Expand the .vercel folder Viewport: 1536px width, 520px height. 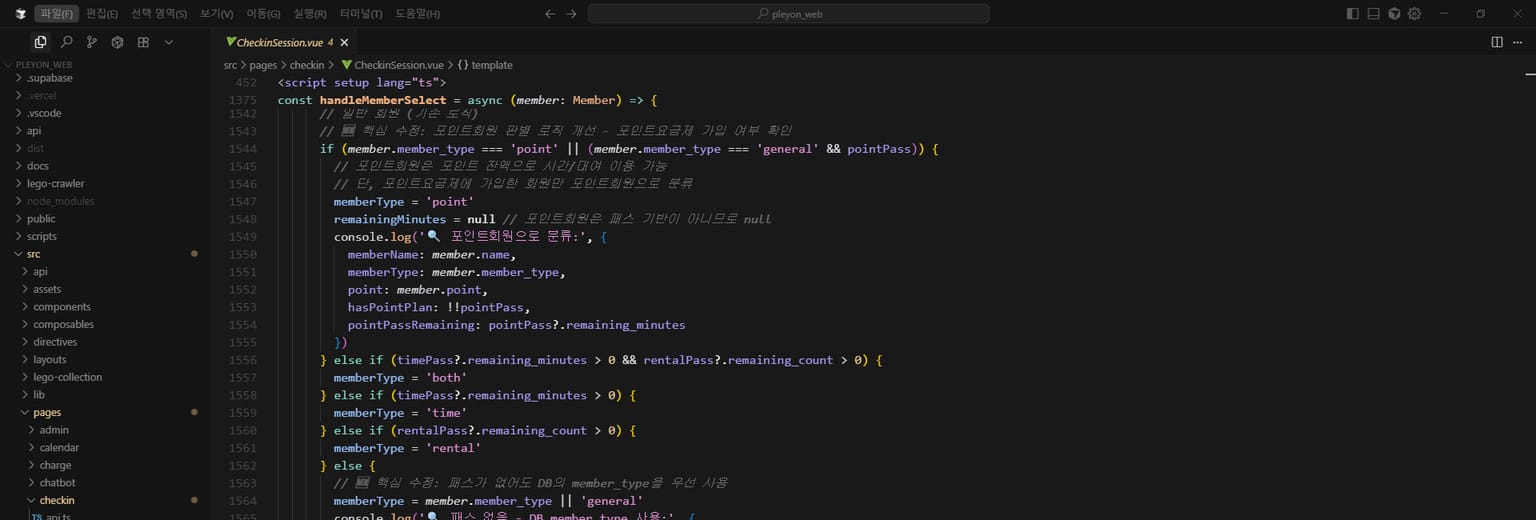point(105,96)
